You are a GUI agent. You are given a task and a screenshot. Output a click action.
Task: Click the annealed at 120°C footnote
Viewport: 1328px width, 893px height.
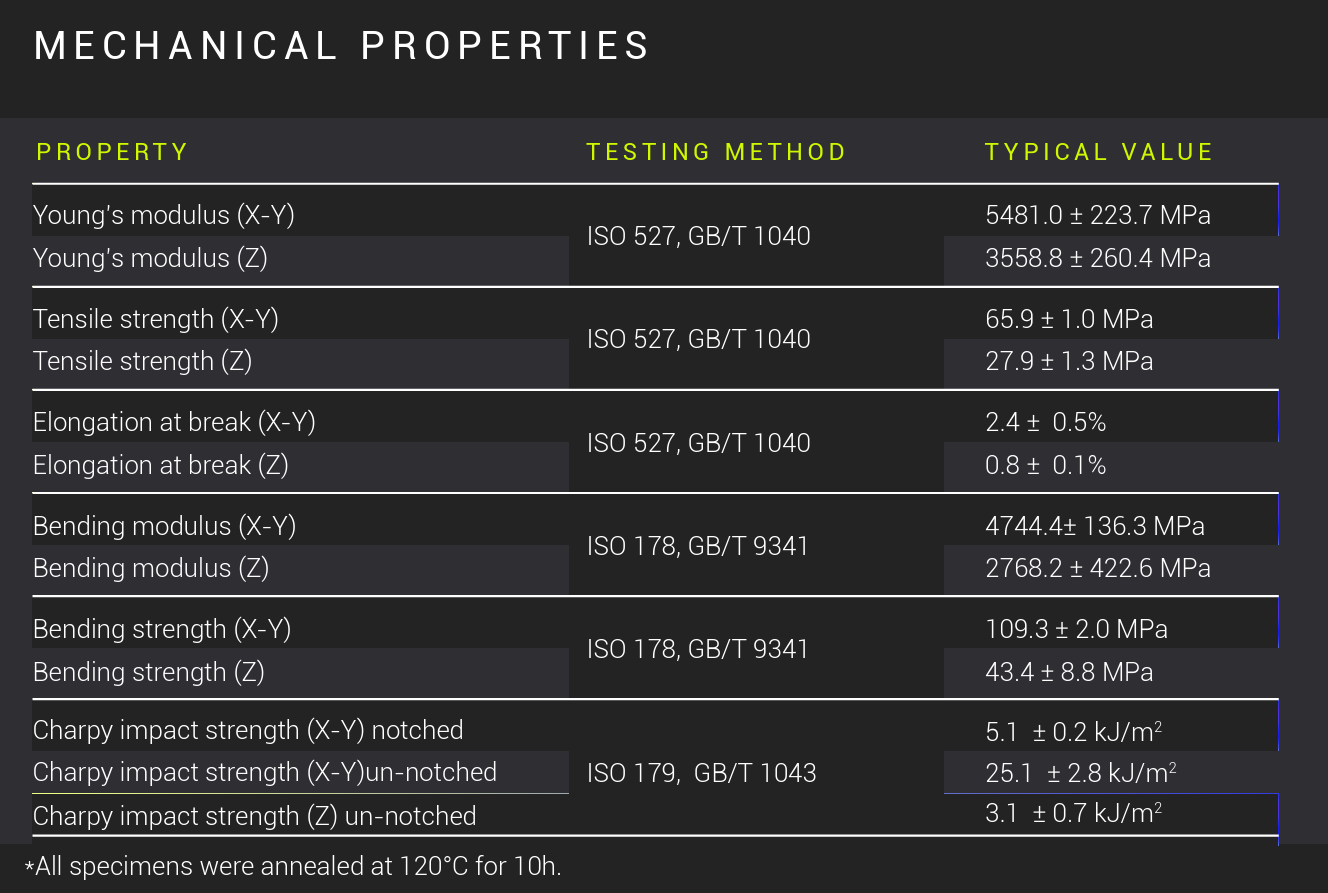294,866
